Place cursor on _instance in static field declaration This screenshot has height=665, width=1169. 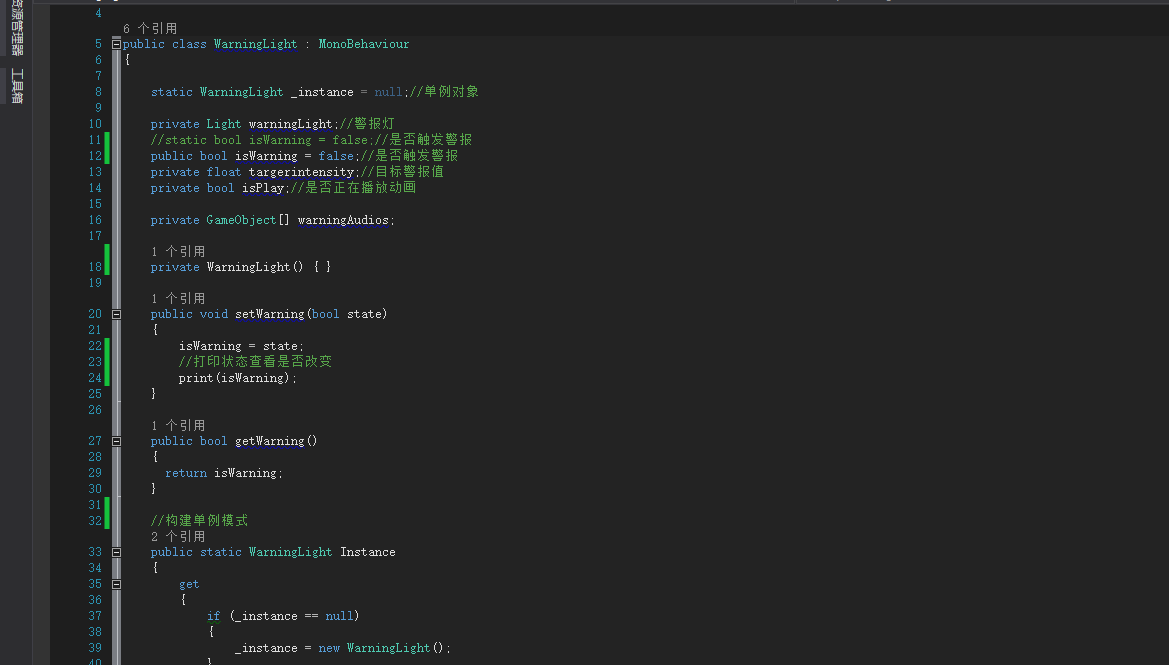click(x=322, y=92)
